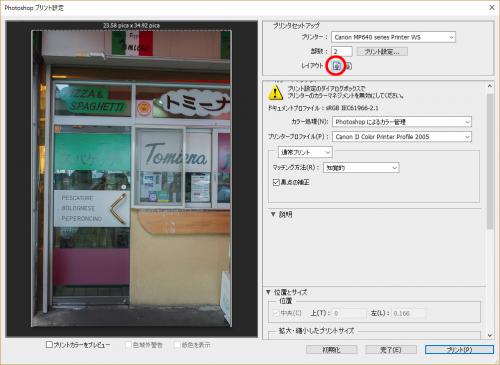Toggle 中央 position checkbox
The height and width of the screenshot is (365, 500).
pyautogui.click(x=276, y=313)
